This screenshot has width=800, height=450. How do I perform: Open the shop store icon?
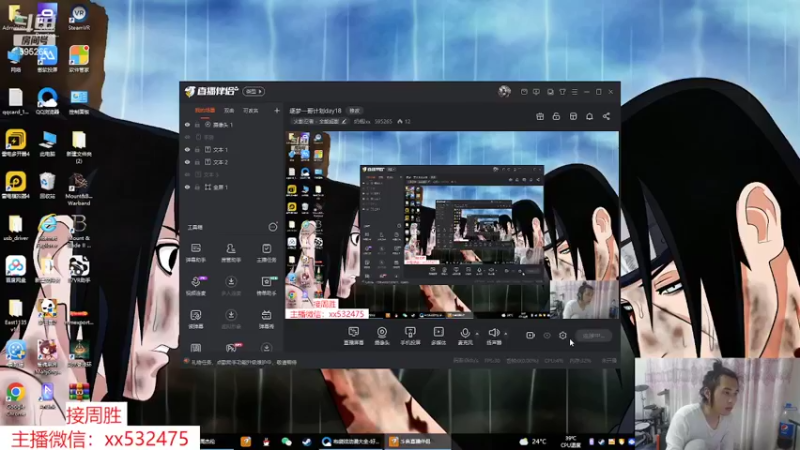point(573,116)
